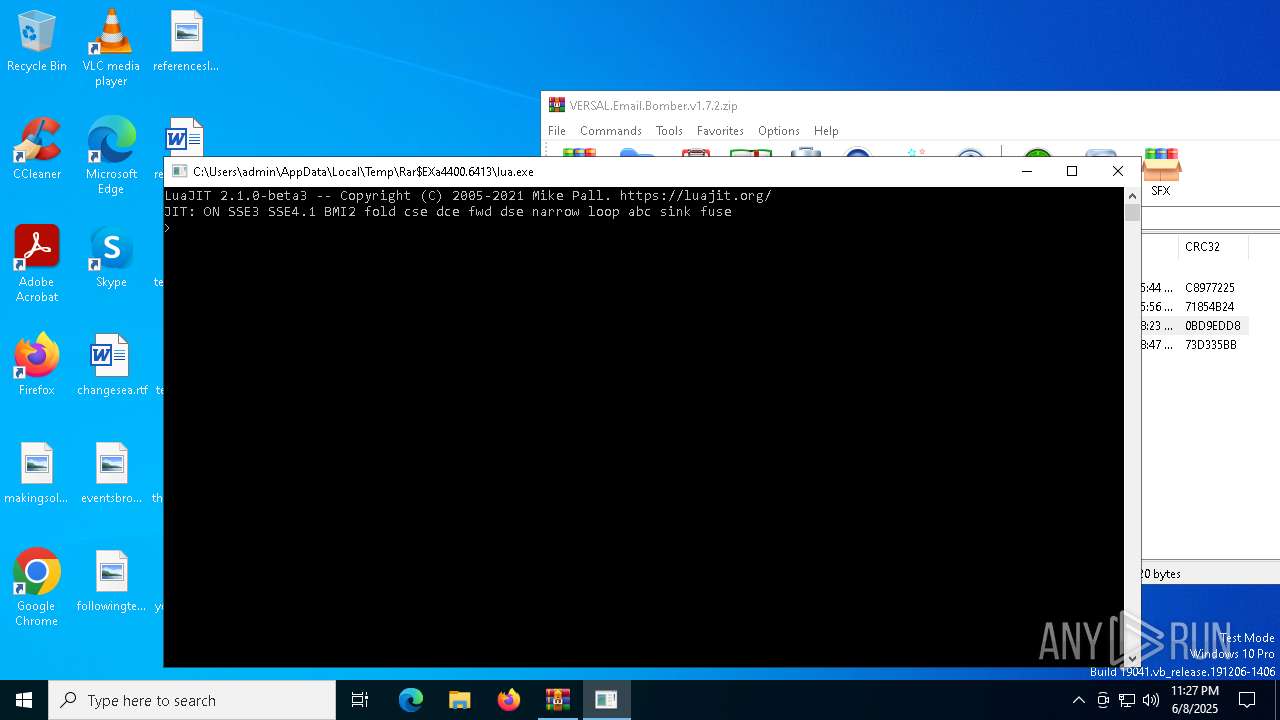Click the console scrollbar down arrow
The image size is (1280, 720).
[x=1132, y=658]
